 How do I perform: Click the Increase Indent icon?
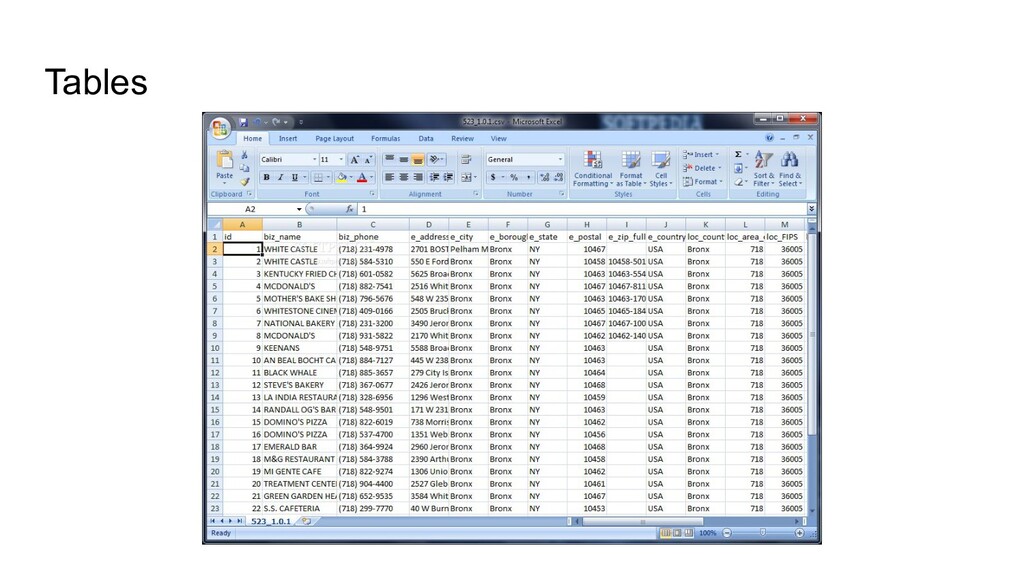(449, 177)
